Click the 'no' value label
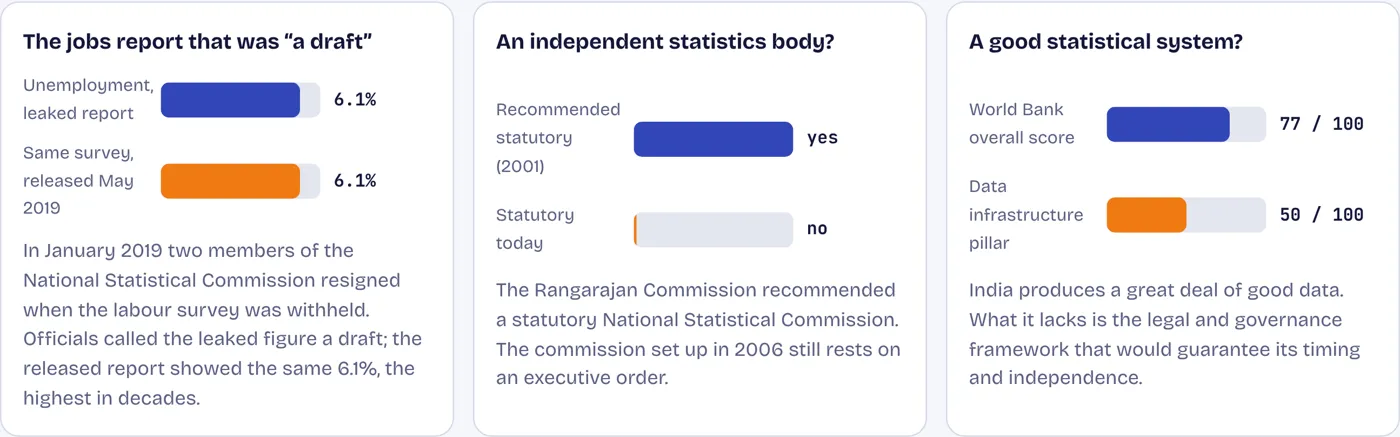The height and width of the screenshot is (437, 1400). (817, 230)
